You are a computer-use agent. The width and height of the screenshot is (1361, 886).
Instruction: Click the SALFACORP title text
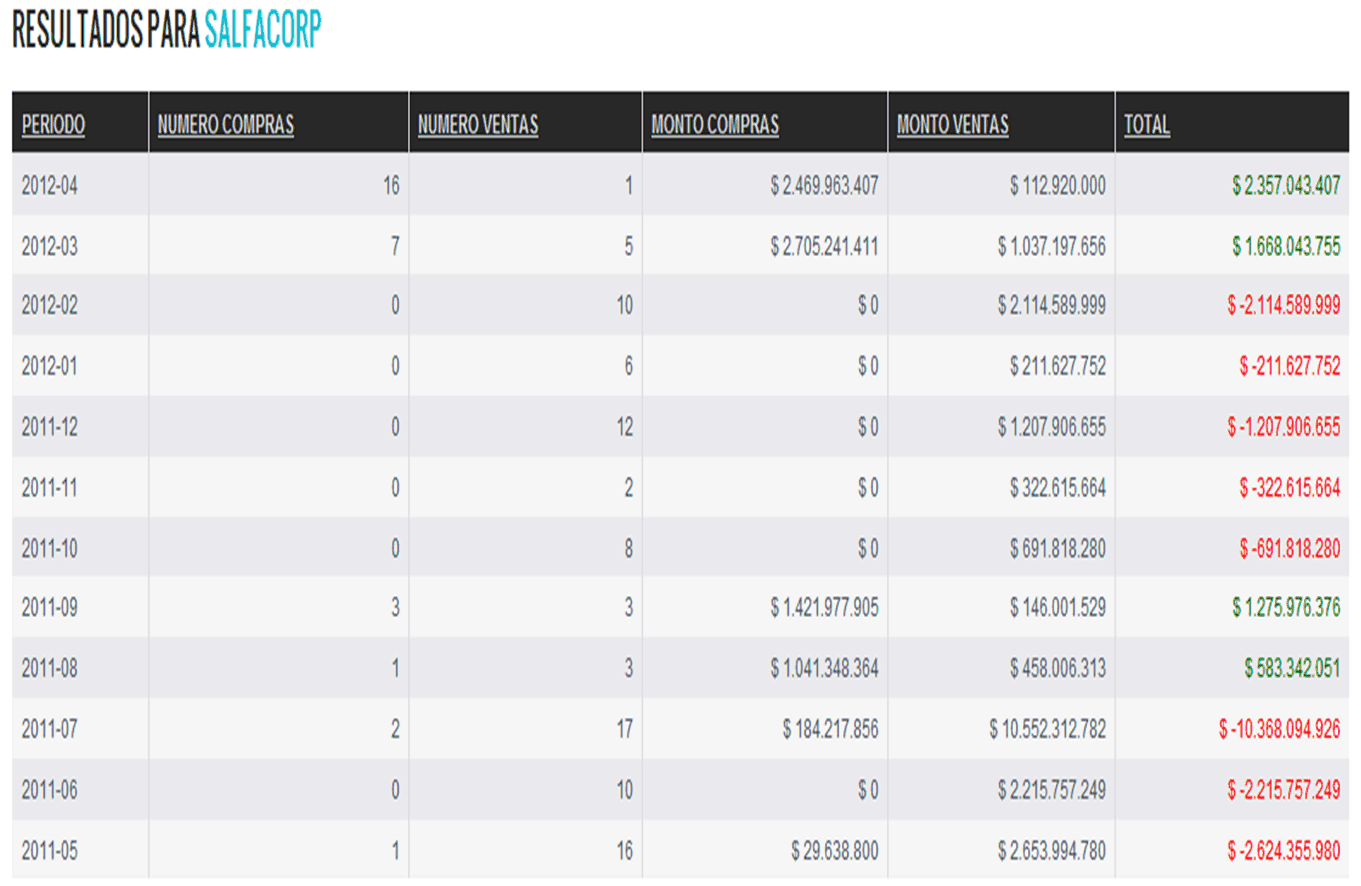263,31
